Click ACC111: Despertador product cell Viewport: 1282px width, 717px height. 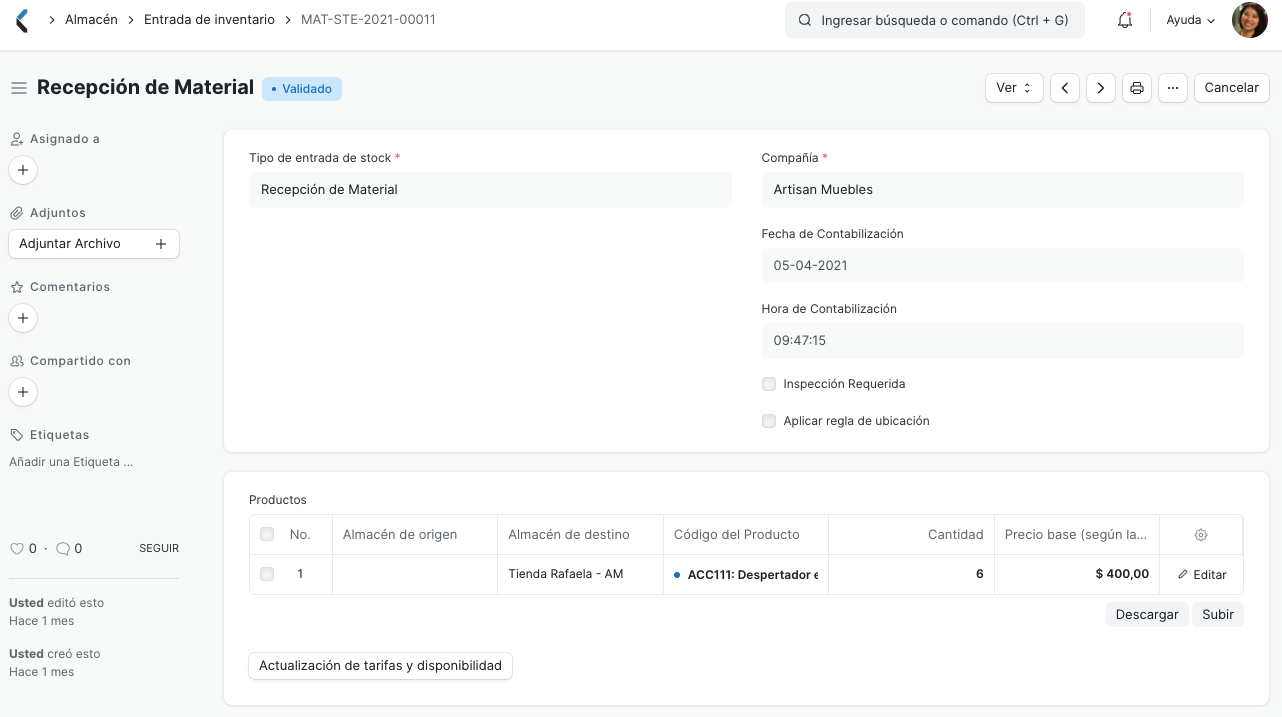click(746, 575)
